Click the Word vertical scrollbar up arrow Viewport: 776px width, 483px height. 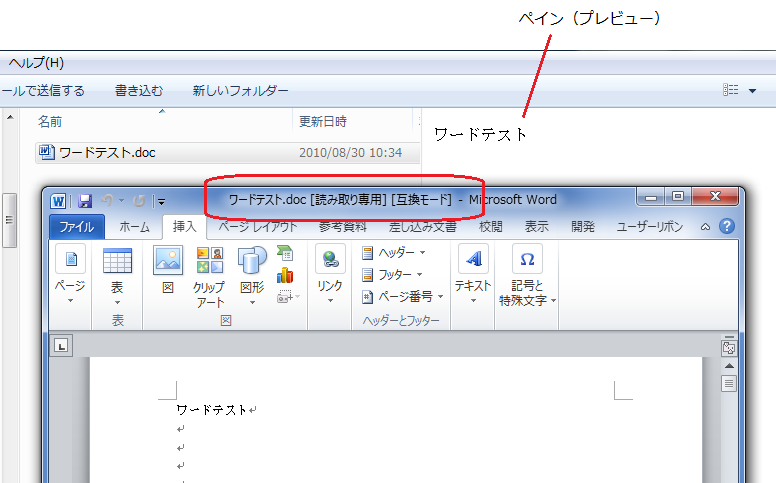click(729, 366)
